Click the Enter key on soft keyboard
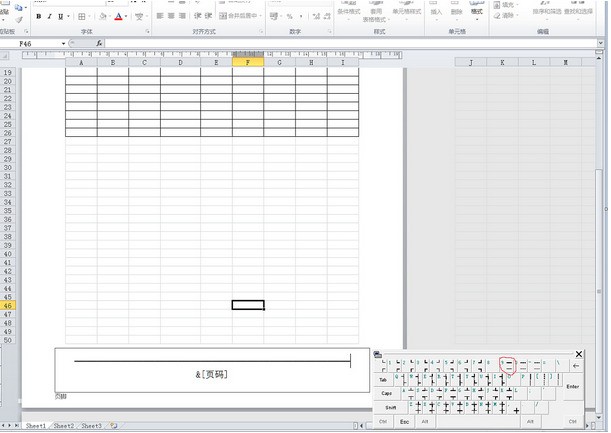The image size is (611, 433). [572, 386]
